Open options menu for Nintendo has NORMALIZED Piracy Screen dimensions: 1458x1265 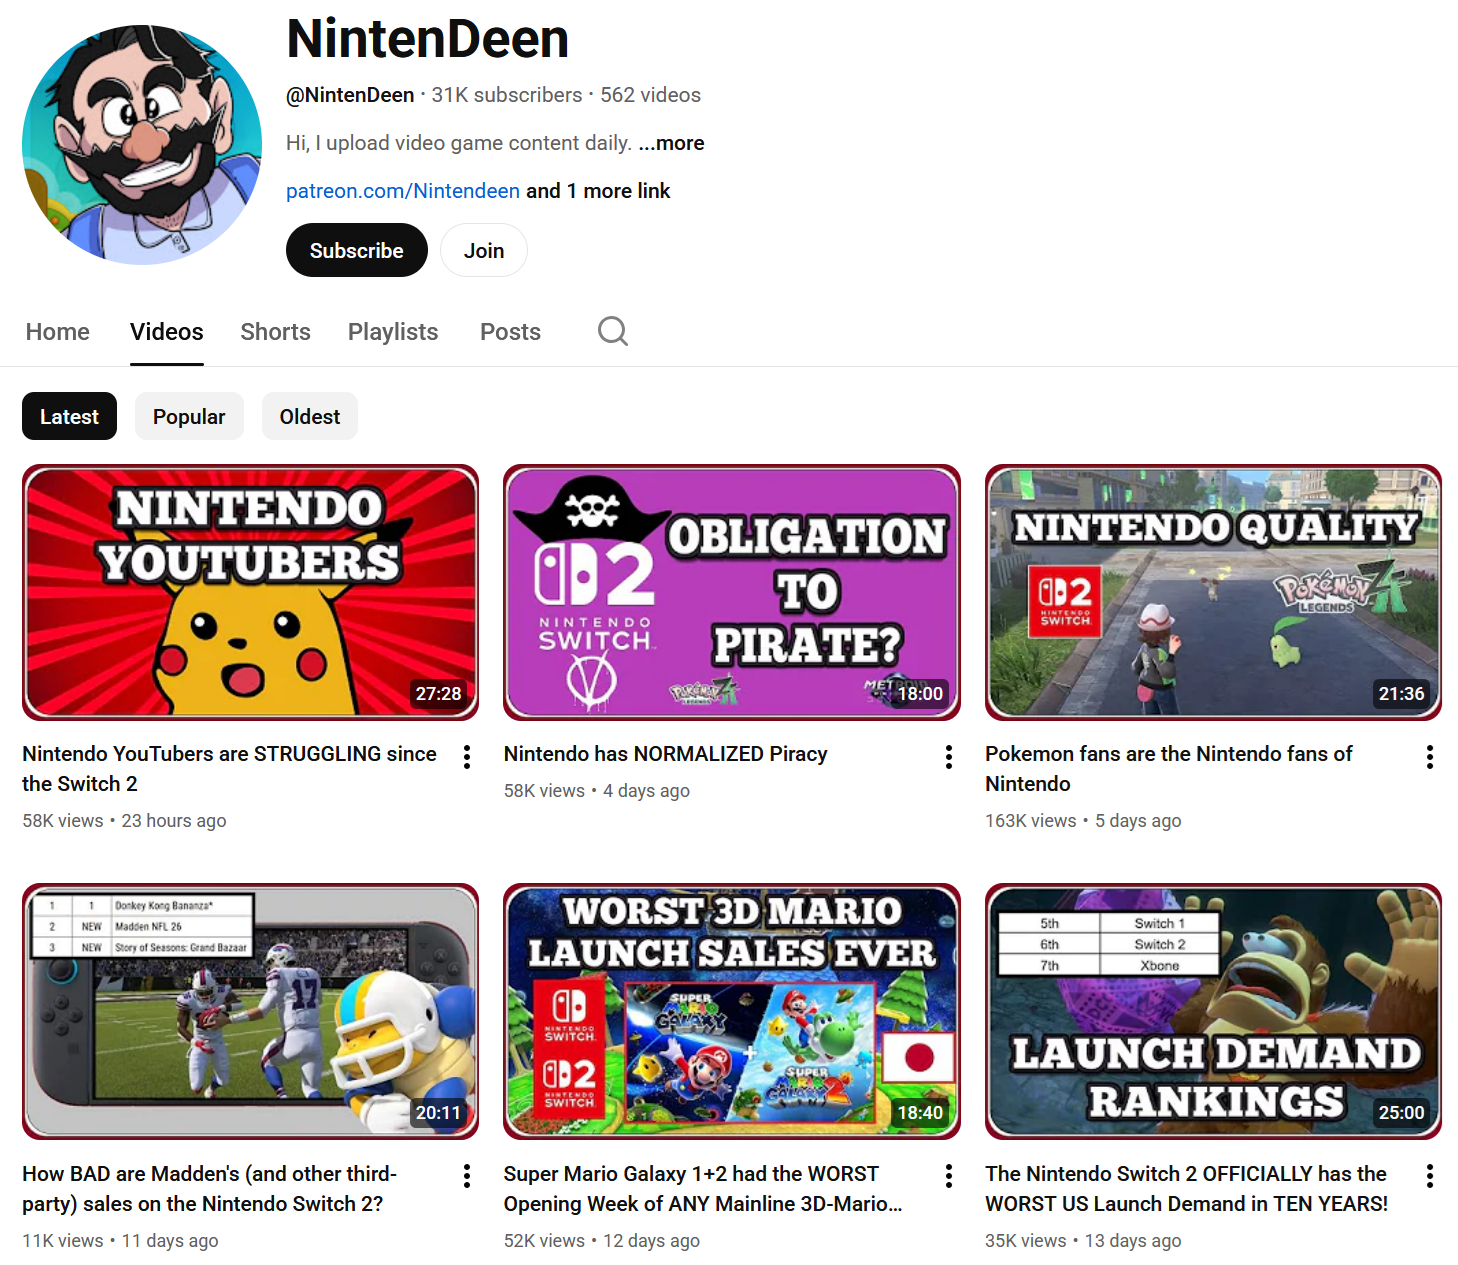pyautogui.click(x=949, y=757)
